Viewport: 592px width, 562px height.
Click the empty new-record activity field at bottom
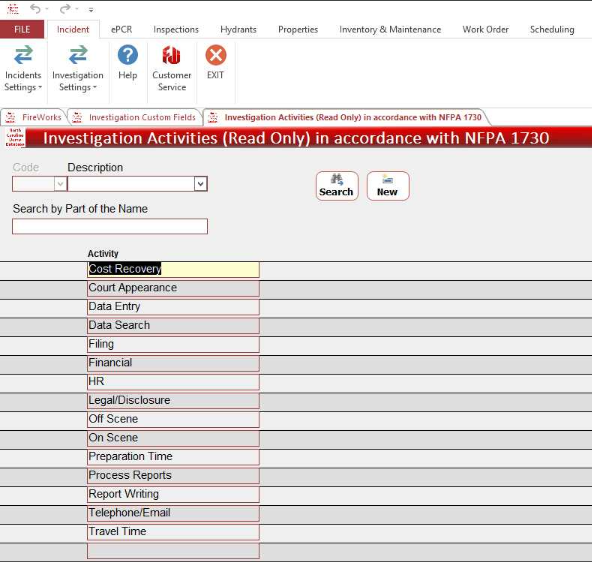pos(173,551)
